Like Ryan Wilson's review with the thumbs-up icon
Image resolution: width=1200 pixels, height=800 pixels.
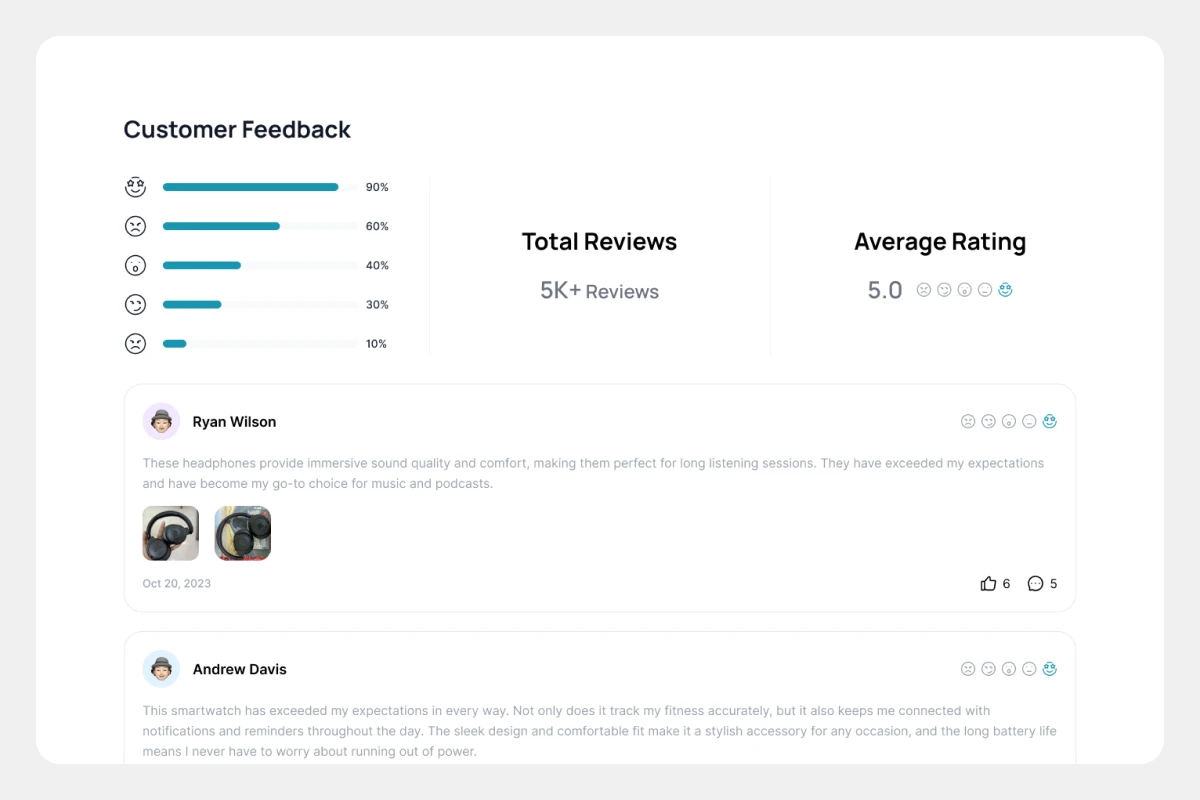988,583
